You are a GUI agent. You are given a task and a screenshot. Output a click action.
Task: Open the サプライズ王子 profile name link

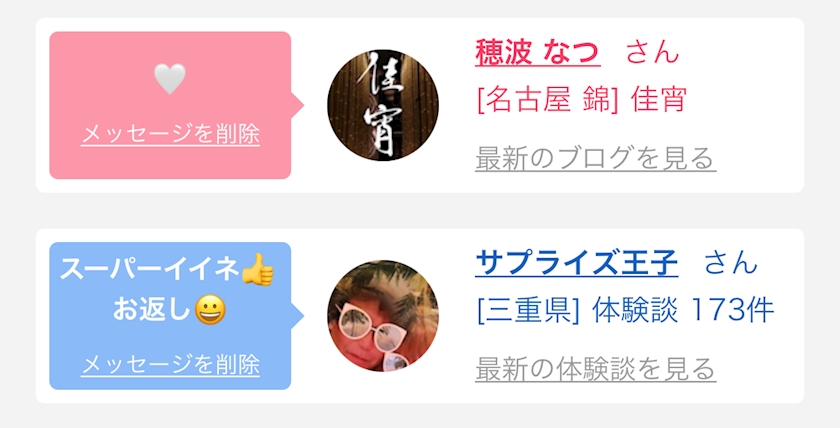(576, 263)
